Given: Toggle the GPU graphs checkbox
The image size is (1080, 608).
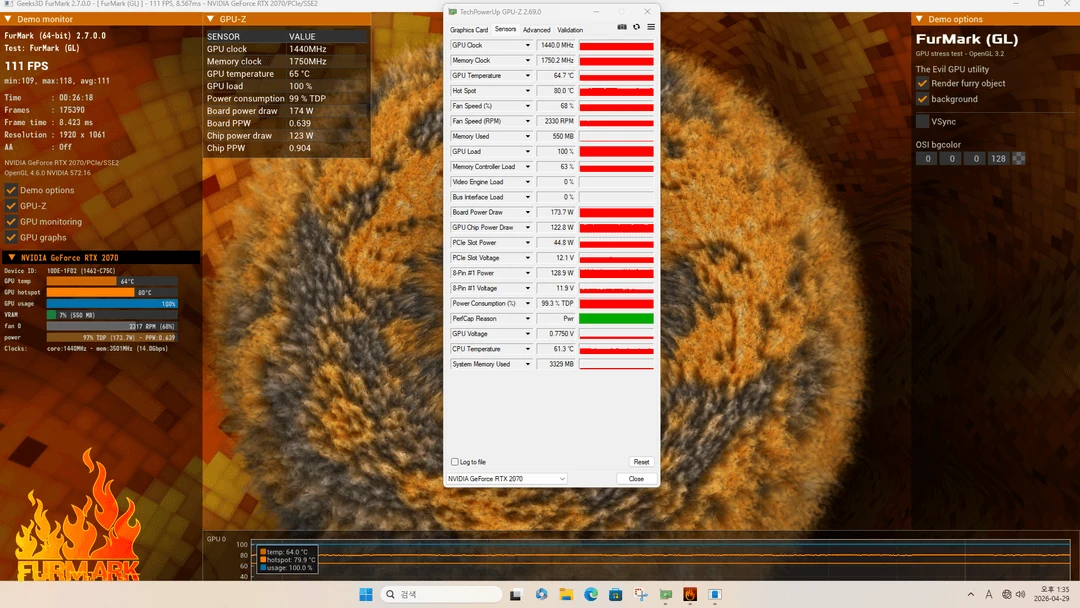Looking at the screenshot, I should (11, 238).
